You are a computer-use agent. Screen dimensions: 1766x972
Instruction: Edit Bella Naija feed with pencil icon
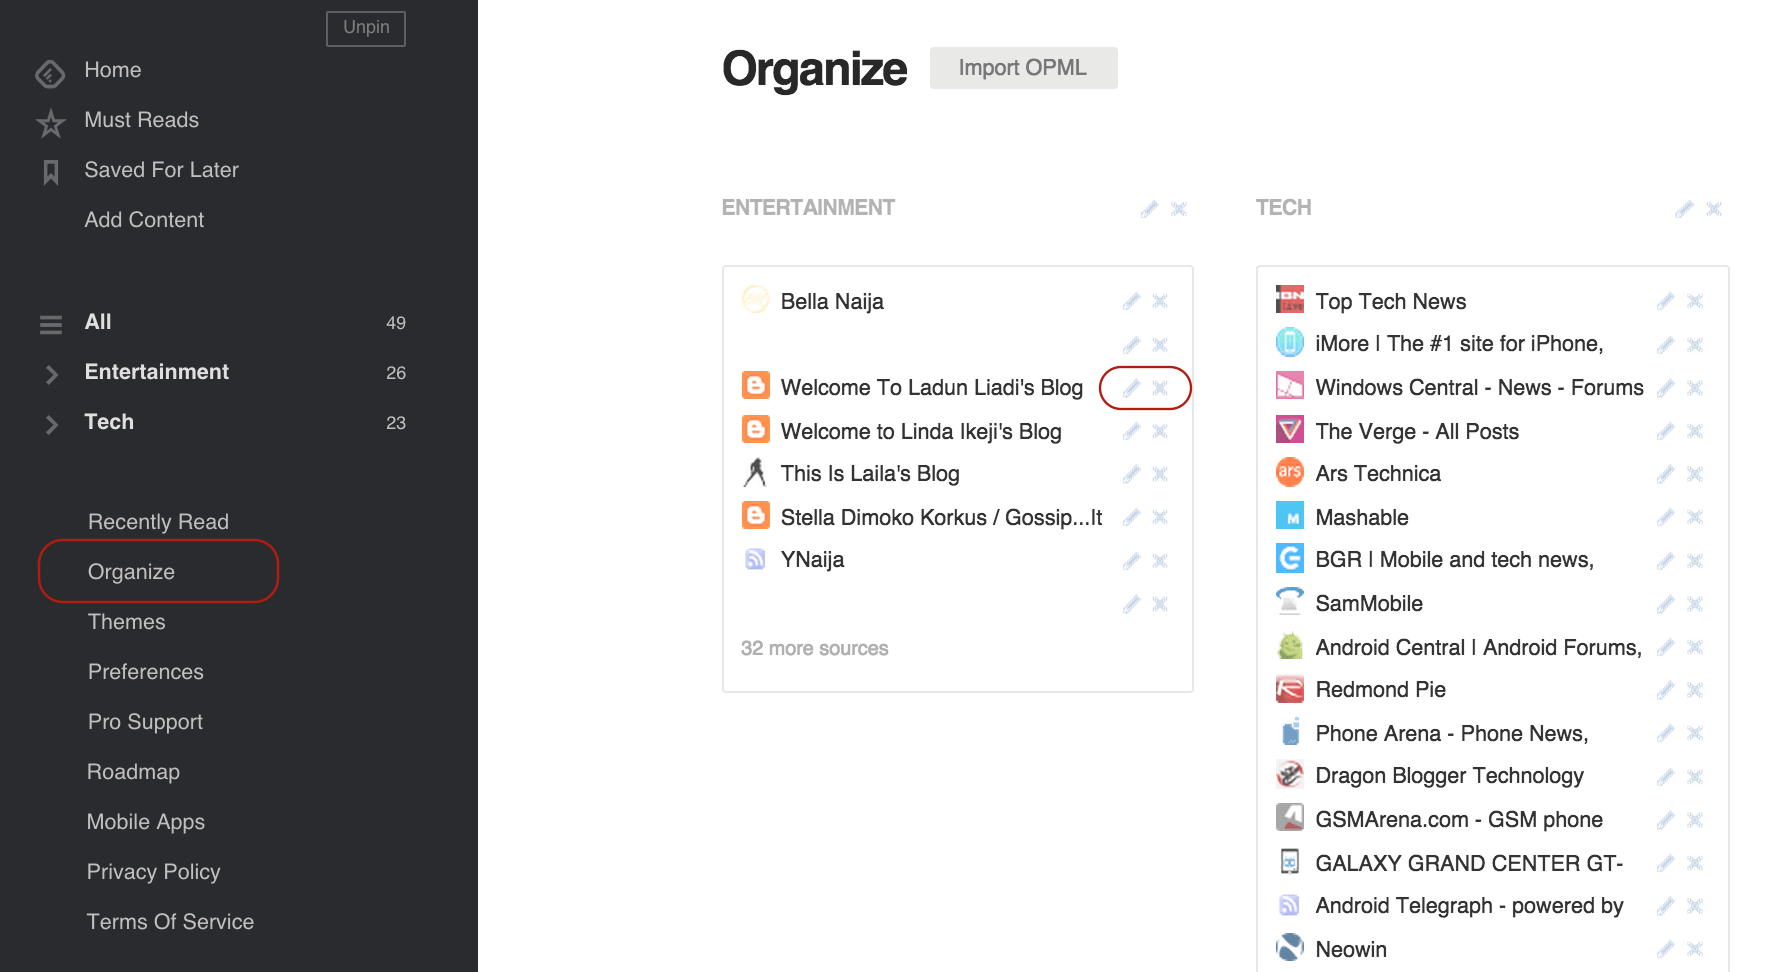(x=1131, y=301)
